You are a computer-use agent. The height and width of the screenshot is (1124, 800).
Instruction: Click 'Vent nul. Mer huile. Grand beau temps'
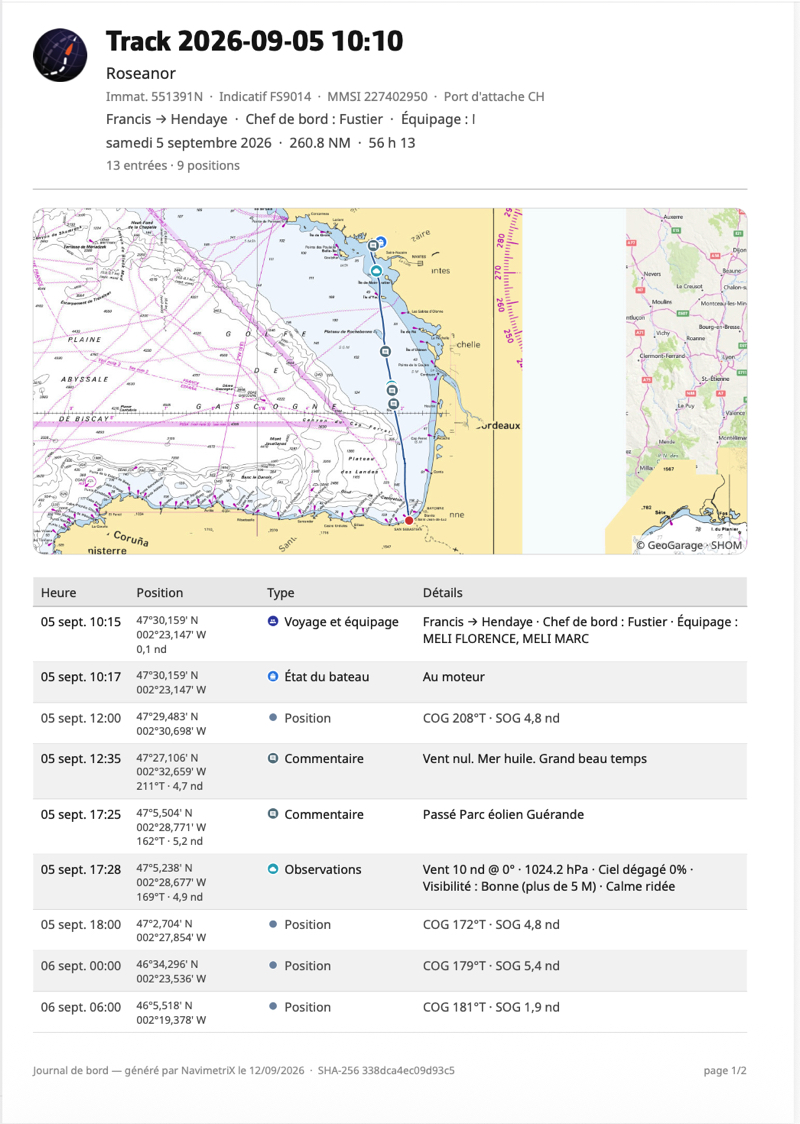(535, 758)
